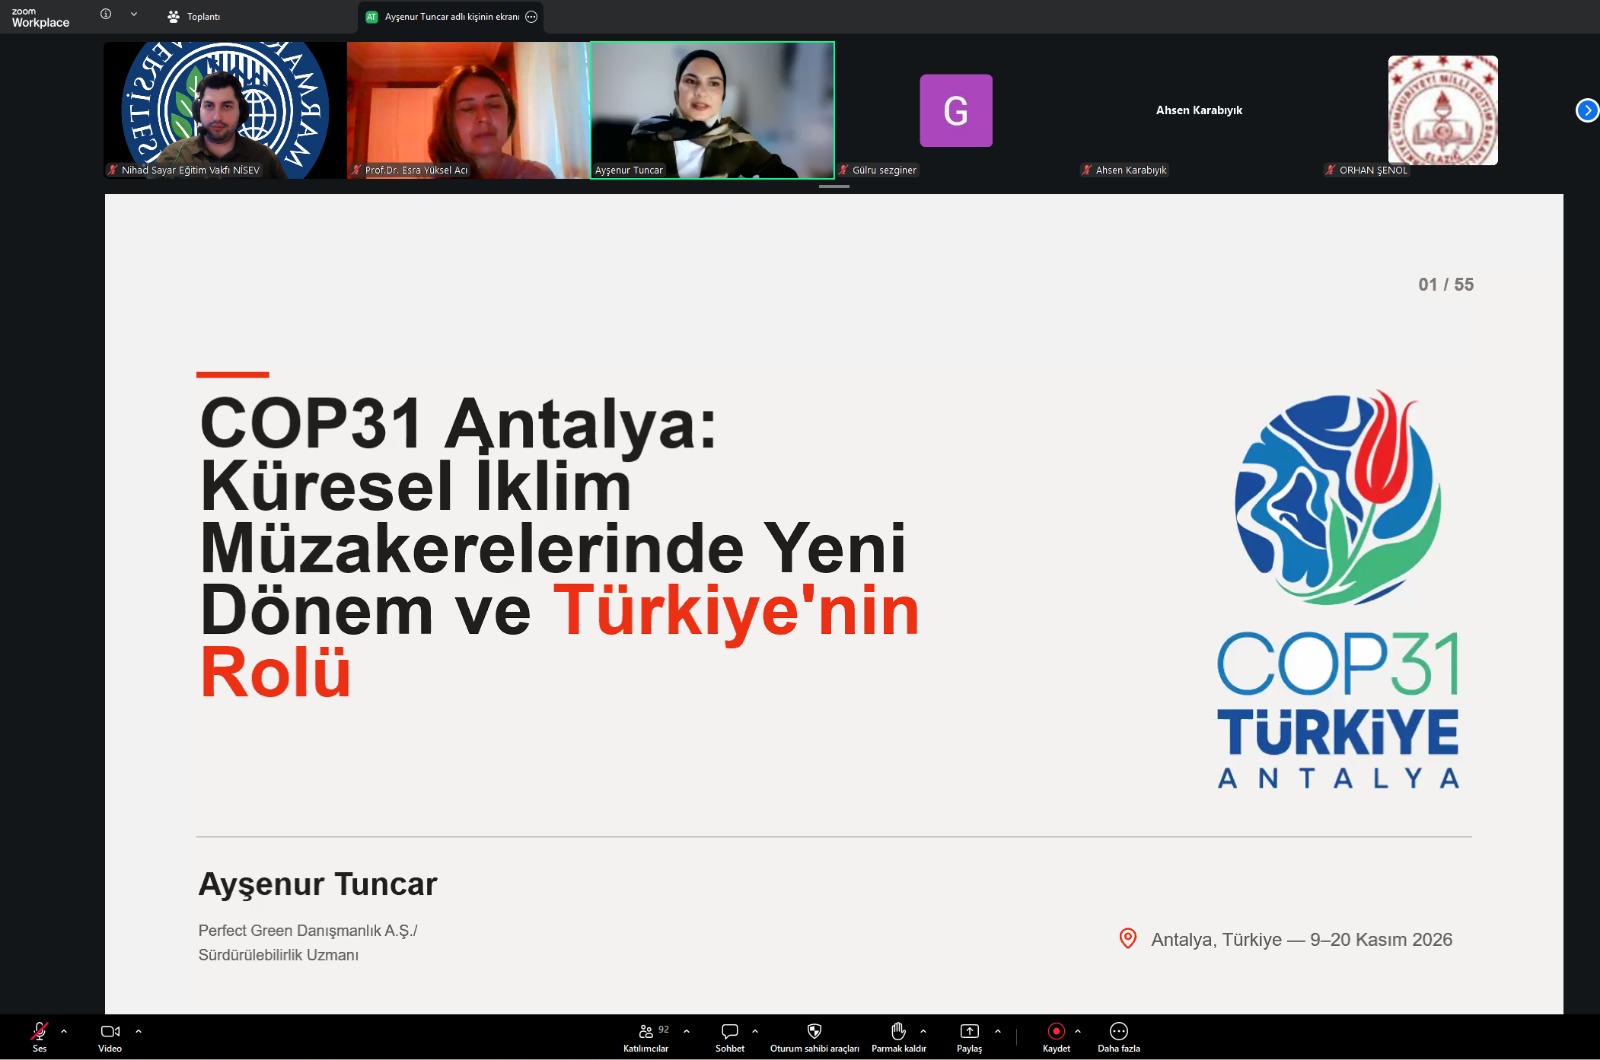Click the muted mic icon on Ahsen Karabıyık label

click(x=1087, y=170)
